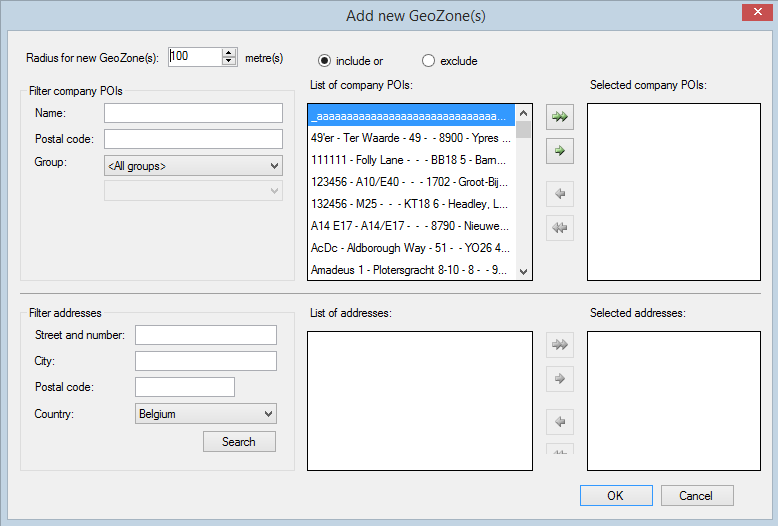
Task: Click the add single company POI arrow button
Action: click(x=560, y=151)
